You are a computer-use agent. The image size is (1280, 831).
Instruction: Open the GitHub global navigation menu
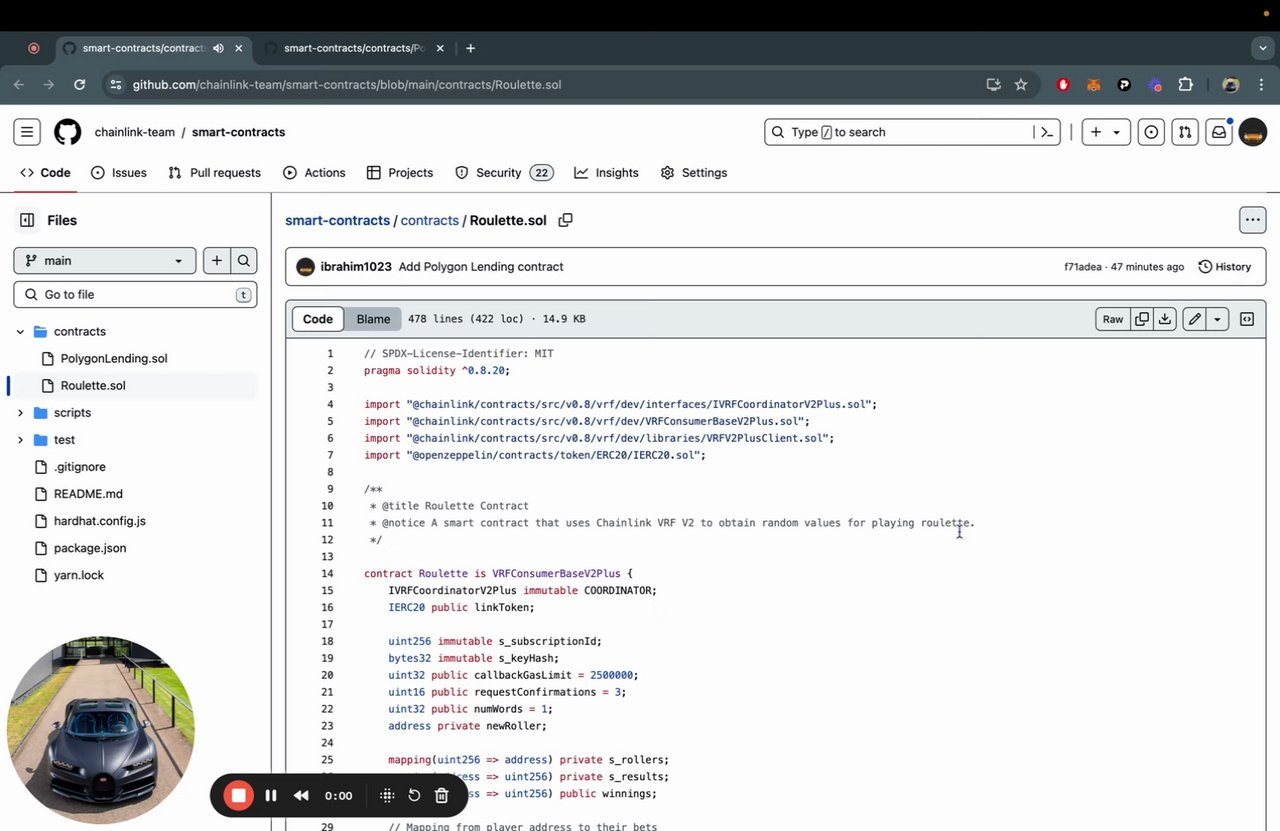[27, 132]
